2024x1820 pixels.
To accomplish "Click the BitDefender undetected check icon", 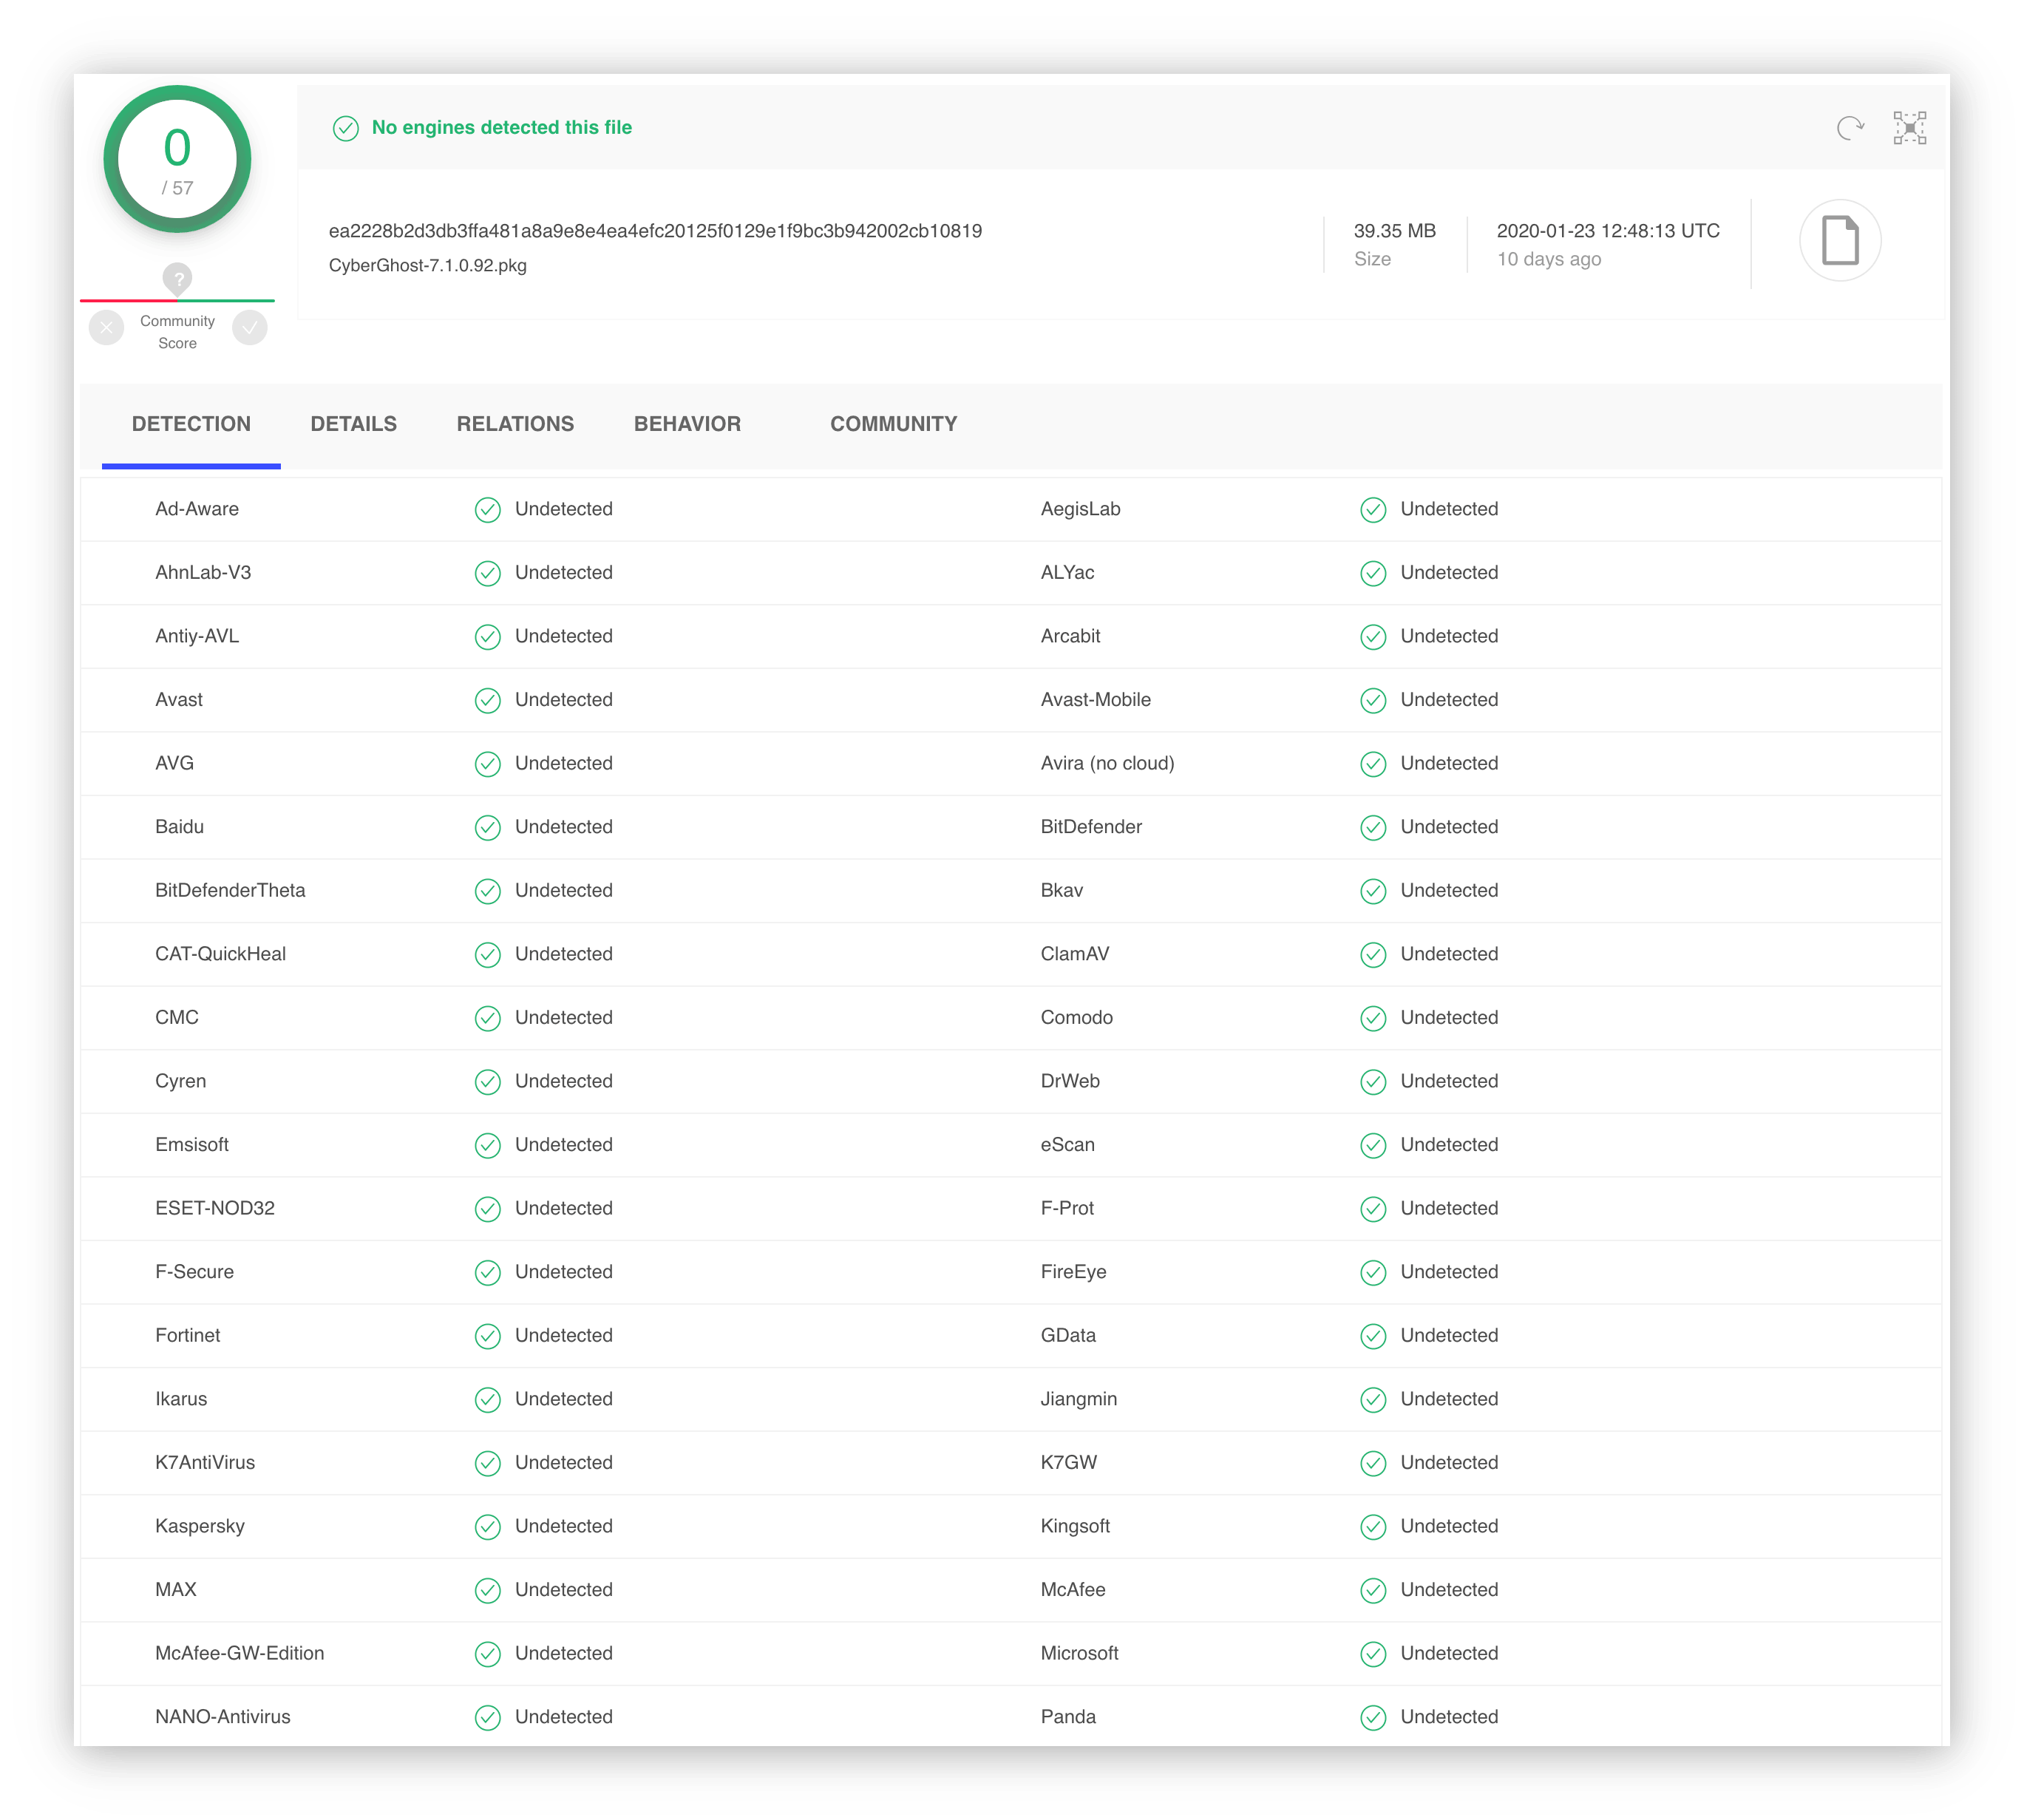I will [1373, 828].
